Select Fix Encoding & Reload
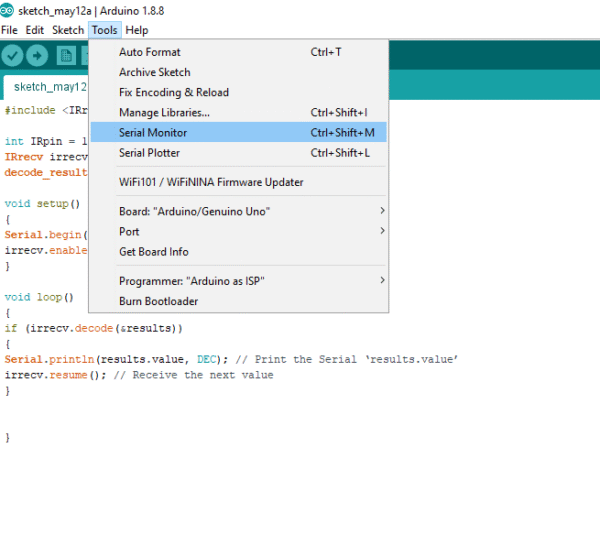The width and height of the screenshot is (600, 546). 174,92
